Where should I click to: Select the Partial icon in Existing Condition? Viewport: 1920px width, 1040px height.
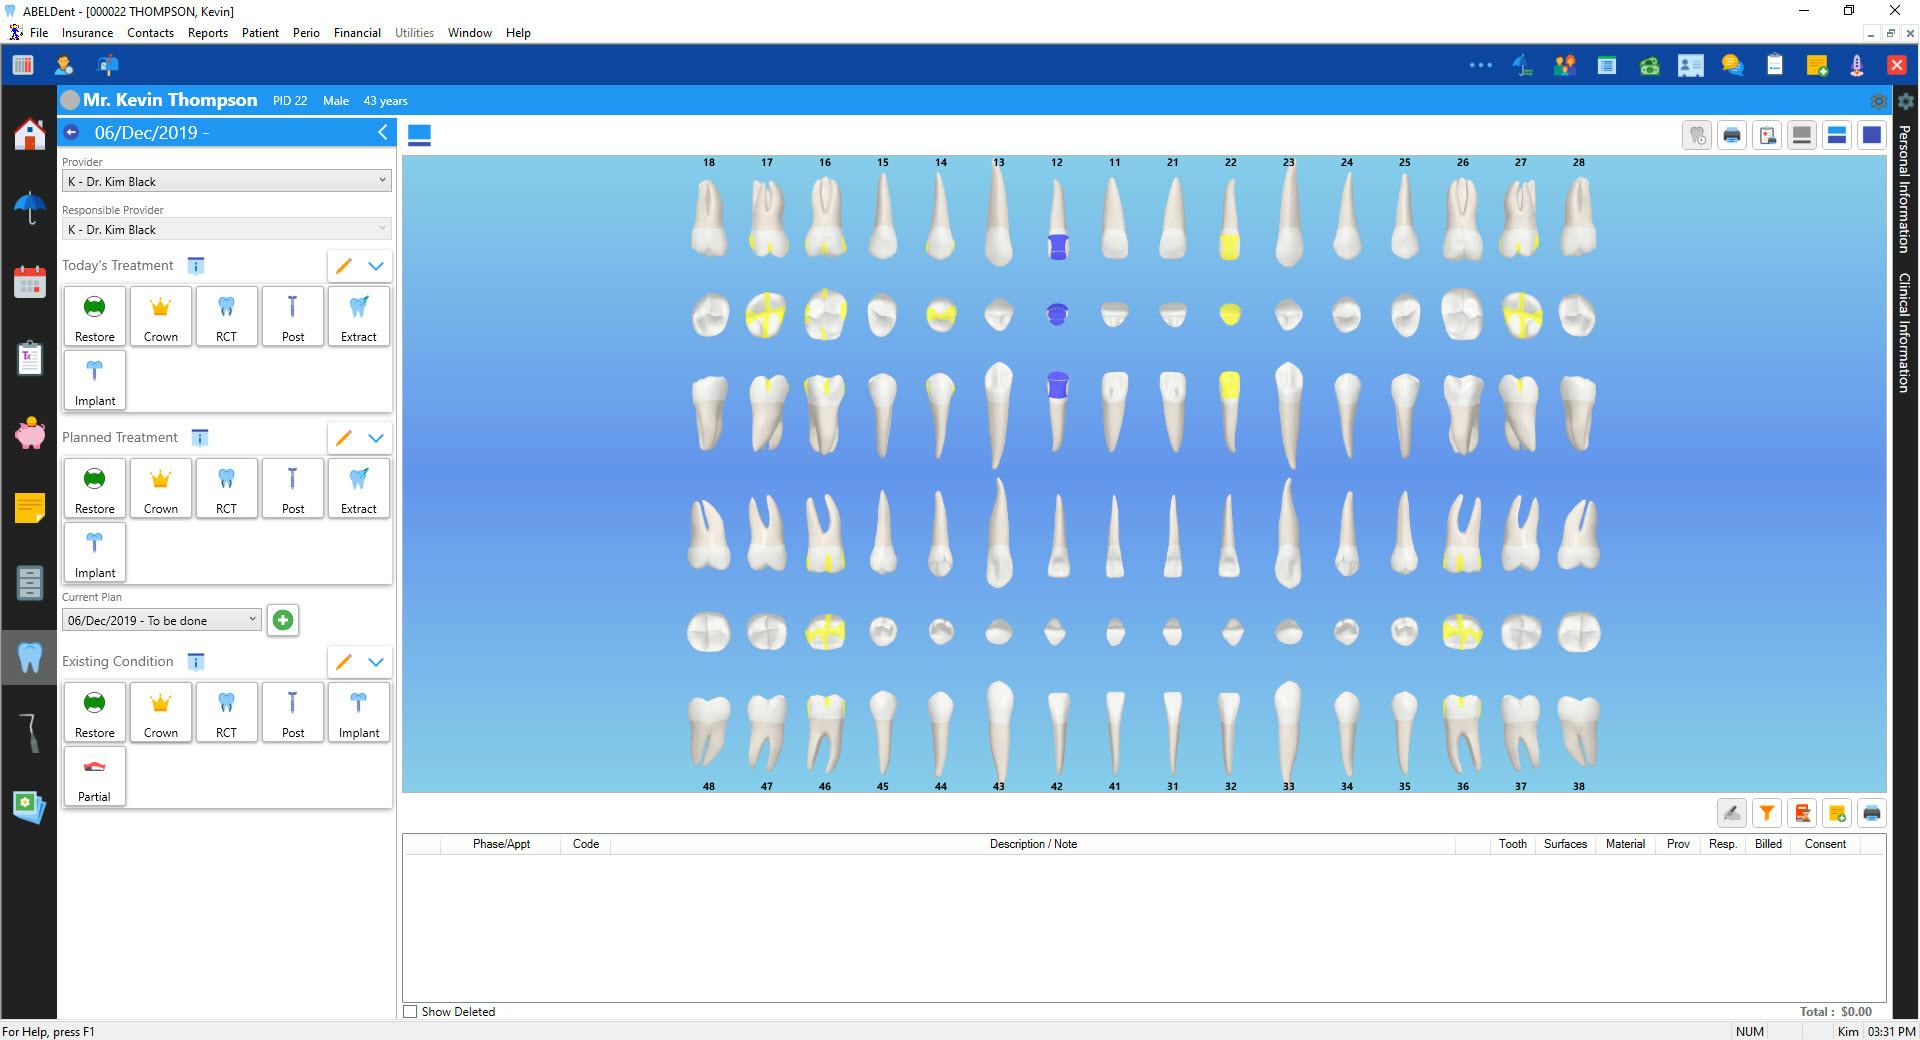point(94,776)
